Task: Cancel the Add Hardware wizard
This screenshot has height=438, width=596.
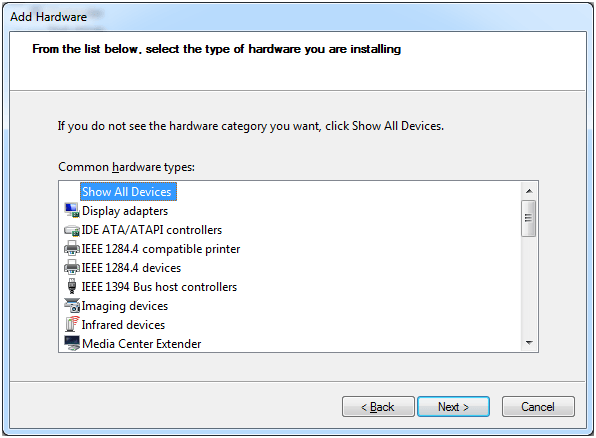Action: [538, 407]
